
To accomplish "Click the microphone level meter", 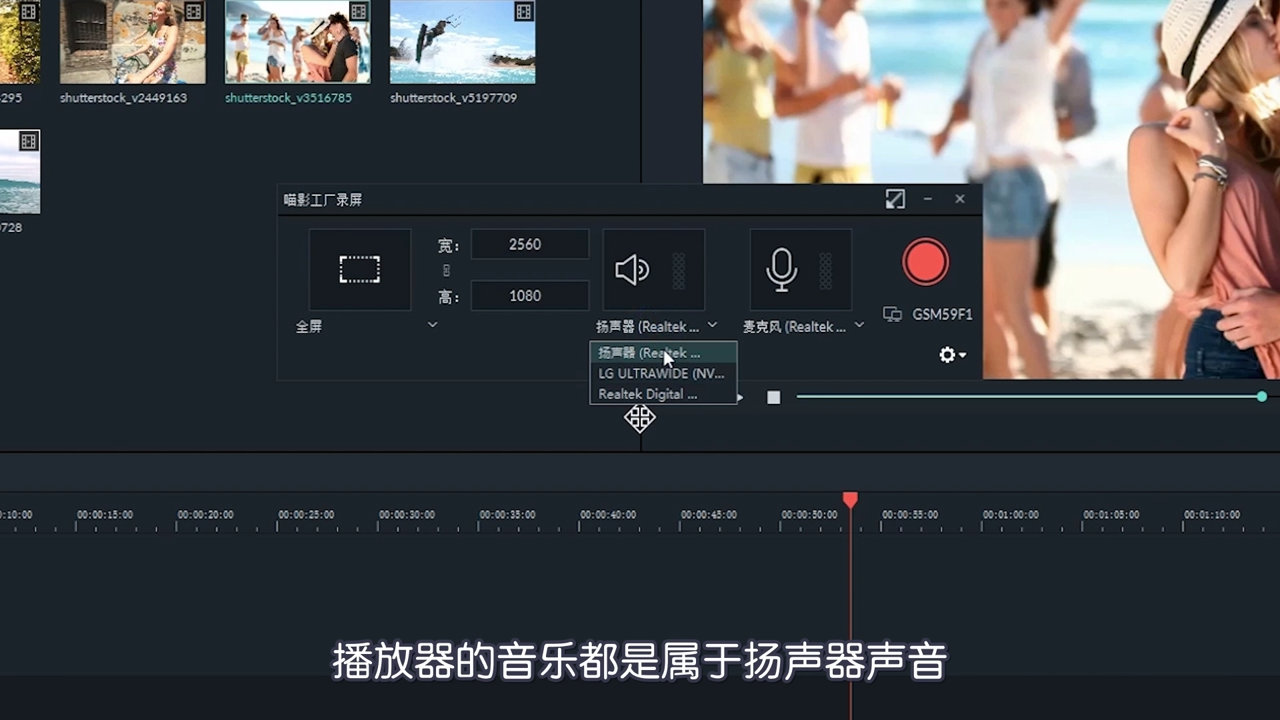I will click(x=826, y=270).
